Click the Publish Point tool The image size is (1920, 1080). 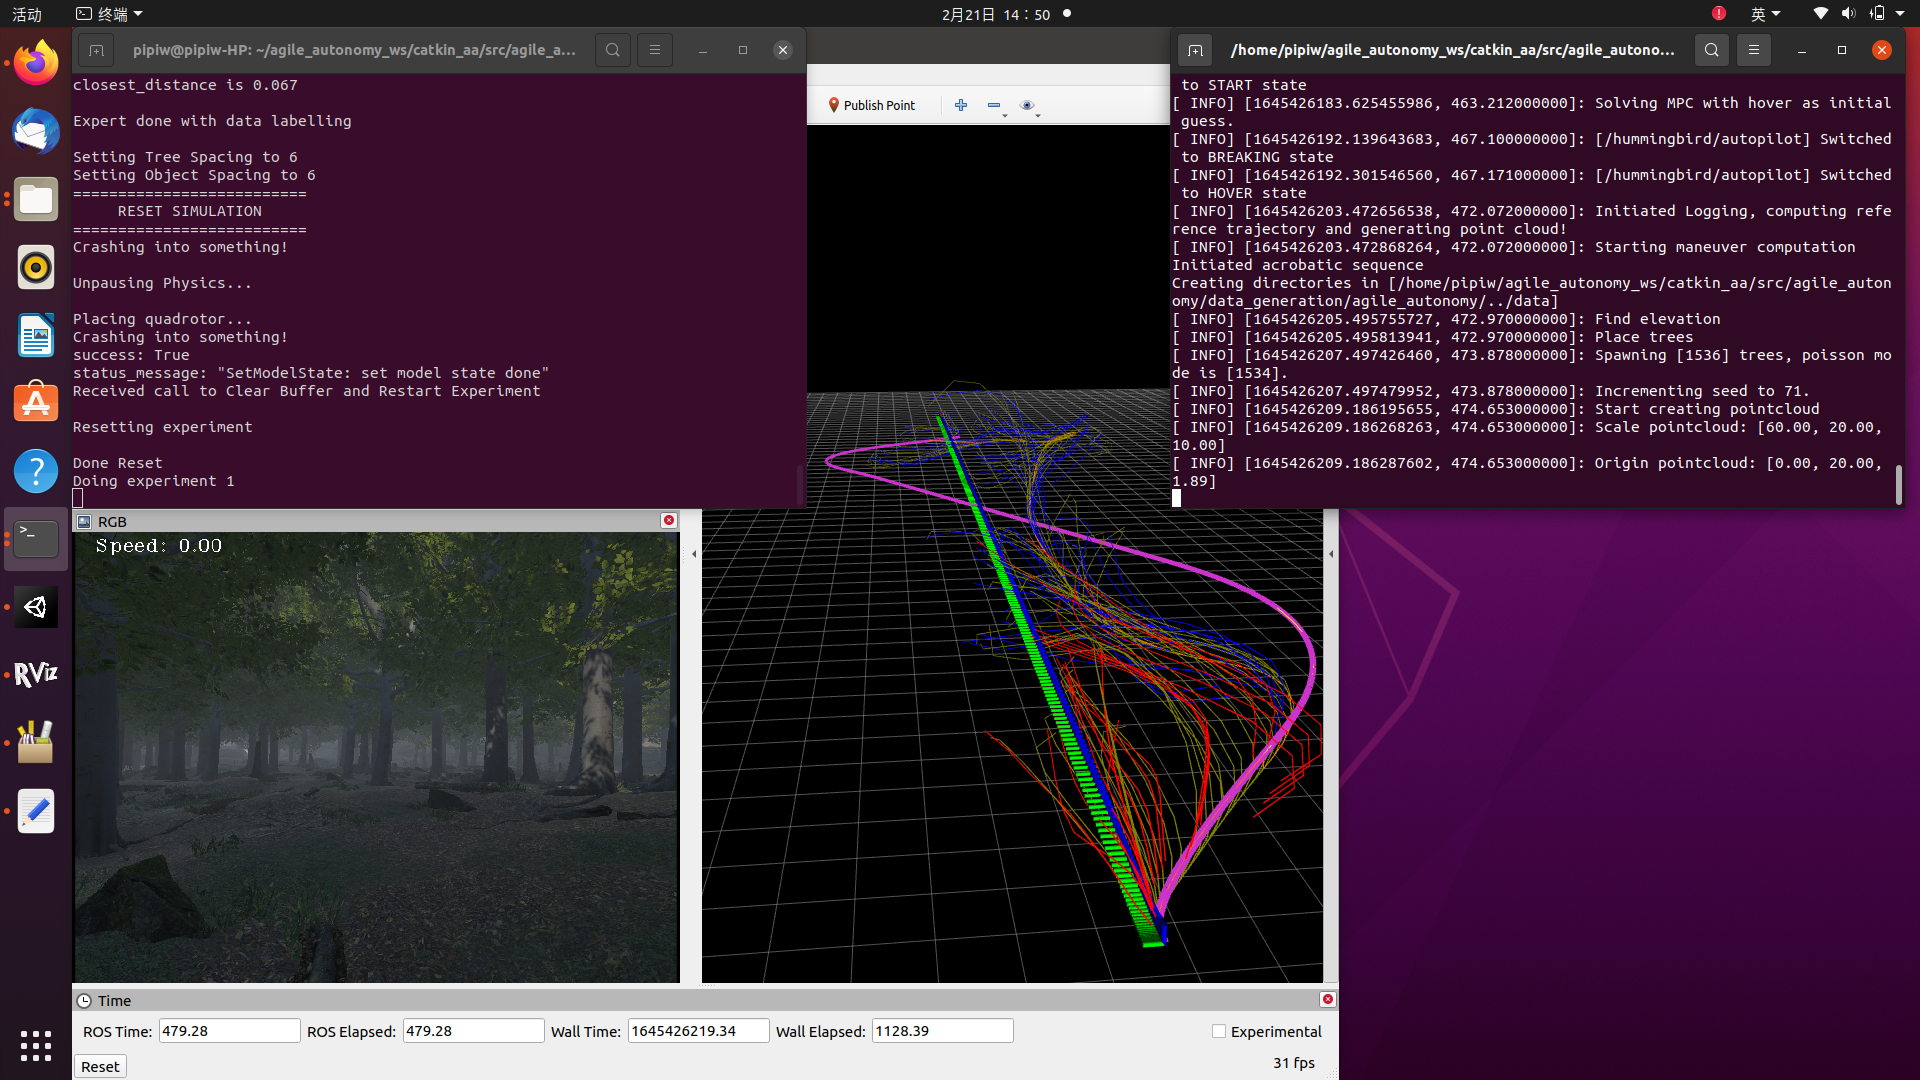[x=871, y=105]
